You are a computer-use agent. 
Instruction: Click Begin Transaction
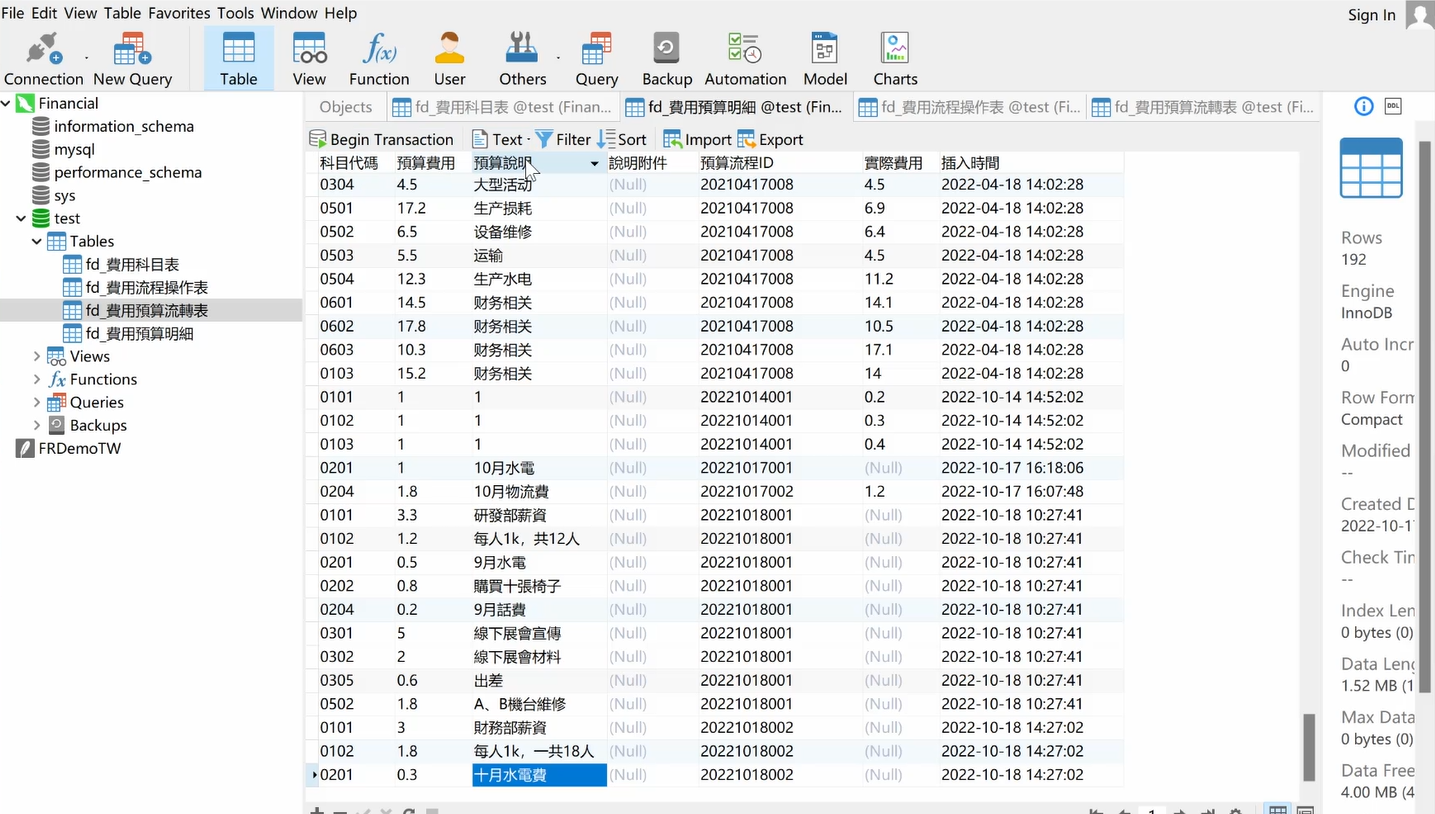tap(381, 139)
